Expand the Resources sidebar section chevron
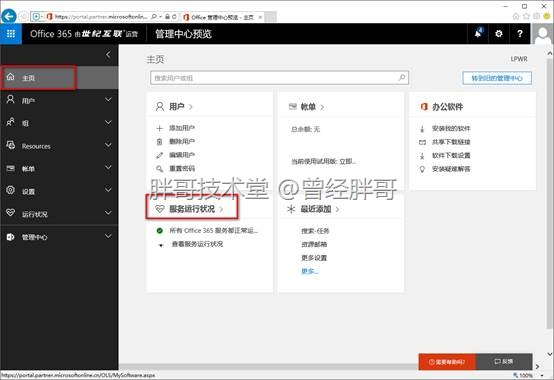Viewport: 554px width, 380px height. [x=108, y=145]
